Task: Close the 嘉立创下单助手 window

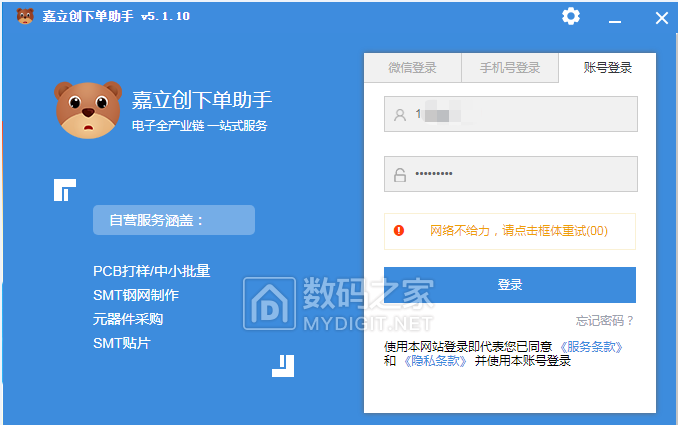Action: [661, 16]
